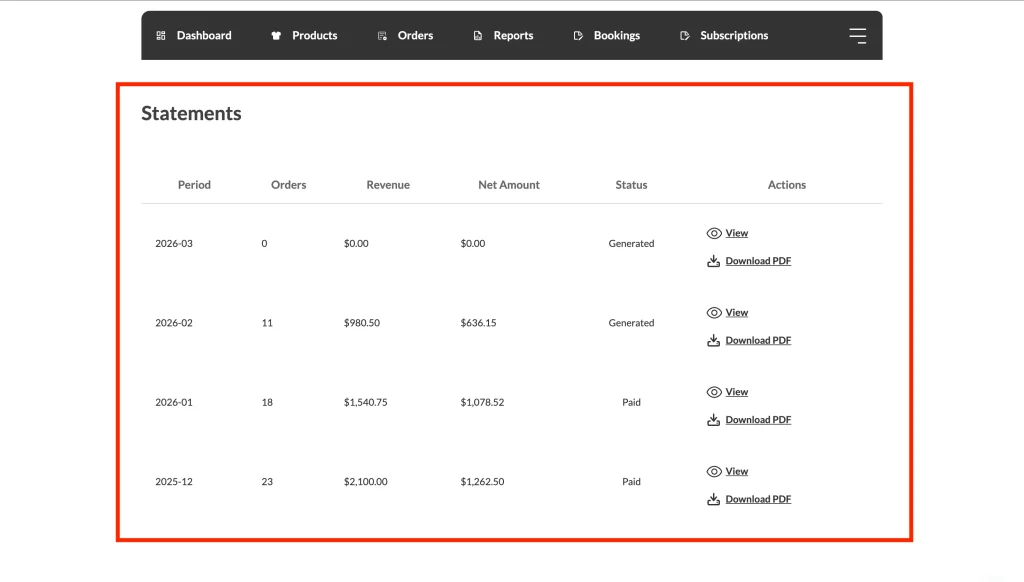1024x582 pixels.
Task: Click the $1,540.75 revenue value
Action: coord(366,402)
